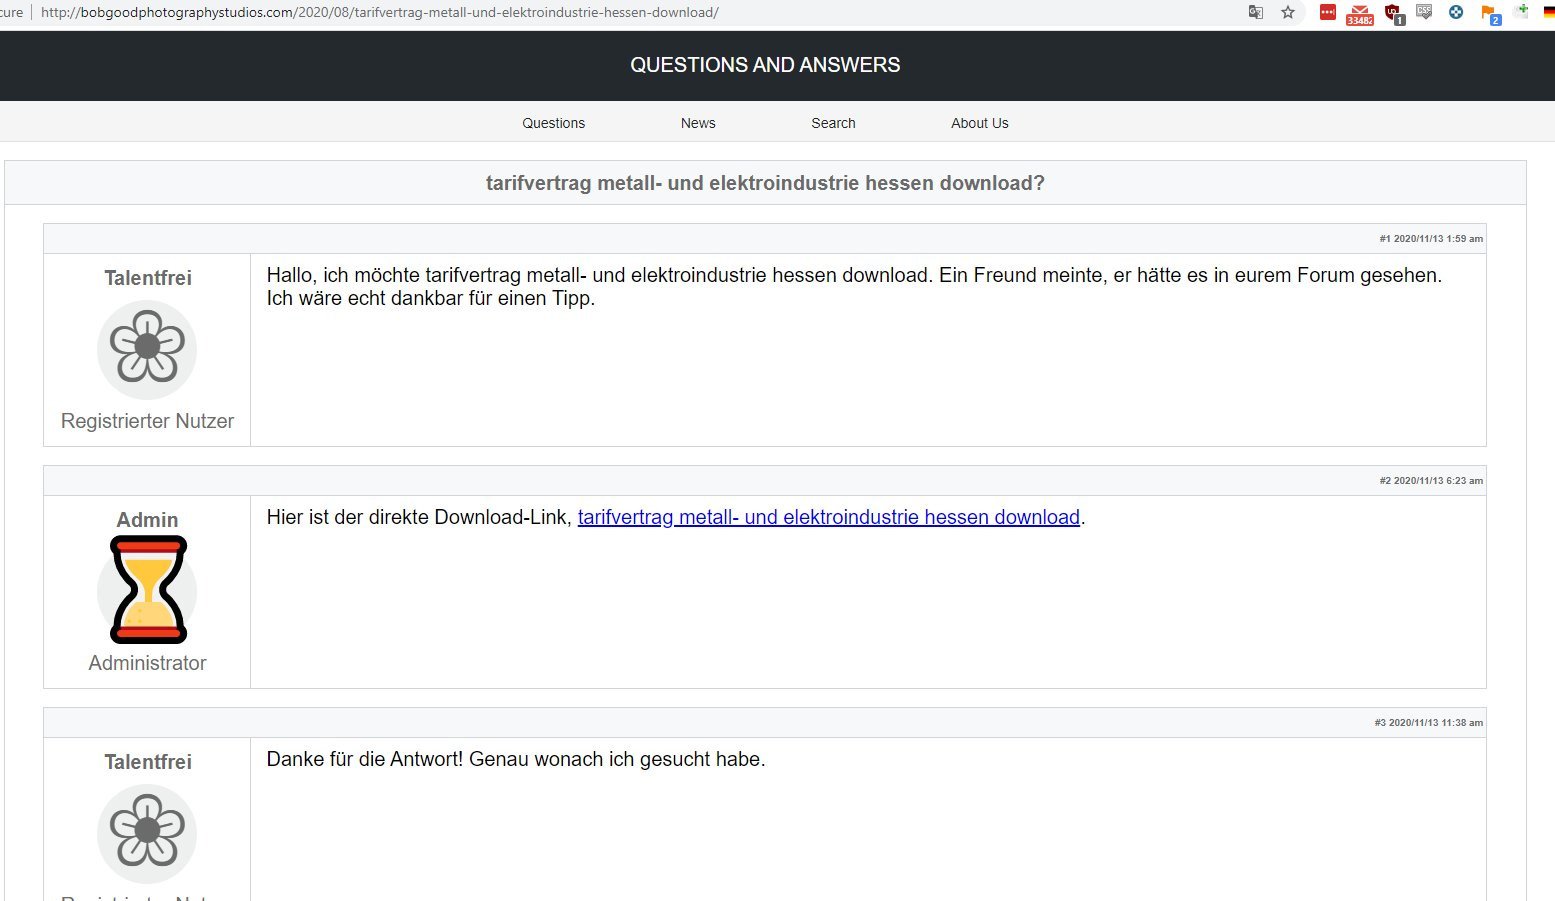Click the URL in the address bar
This screenshot has height=901, width=1555.
click(379, 13)
